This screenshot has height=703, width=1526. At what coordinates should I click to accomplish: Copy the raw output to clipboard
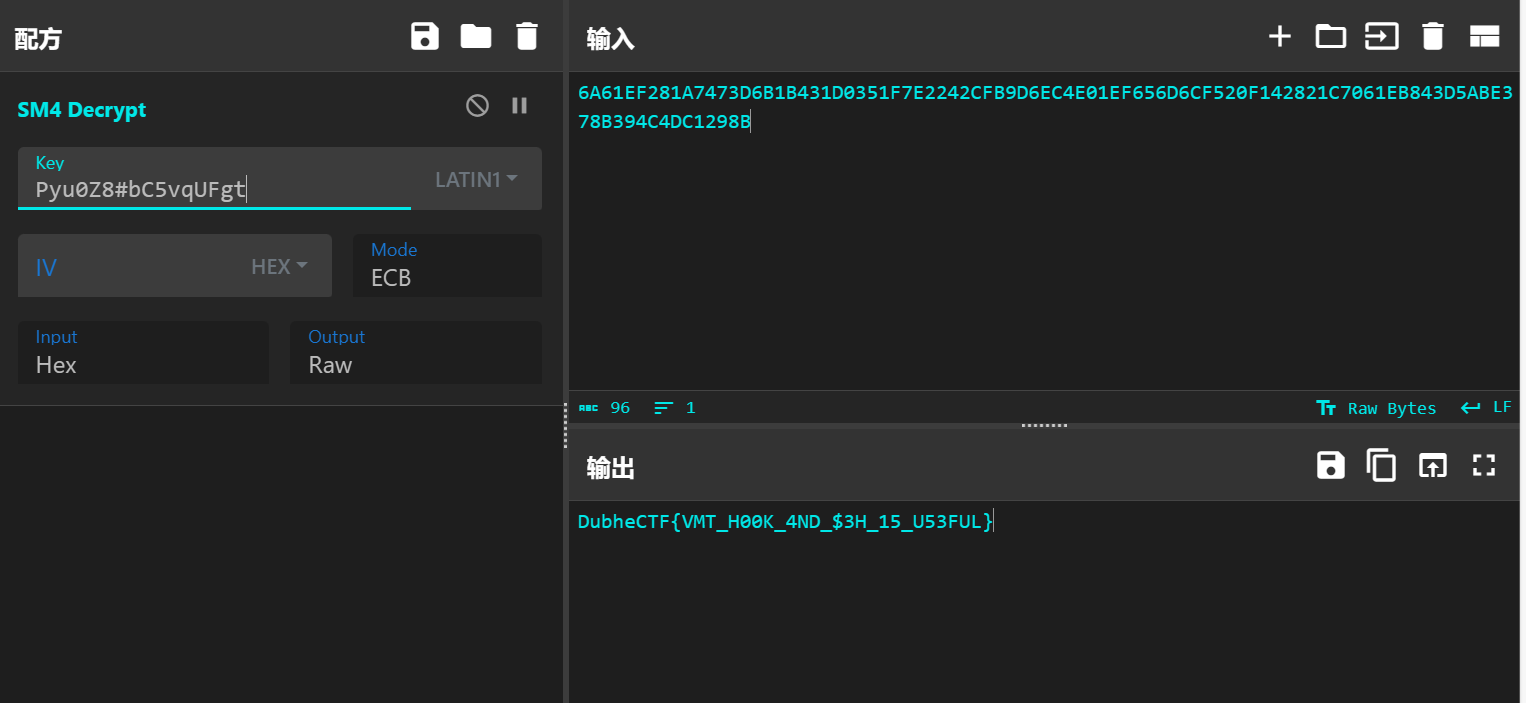(1381, 465)
